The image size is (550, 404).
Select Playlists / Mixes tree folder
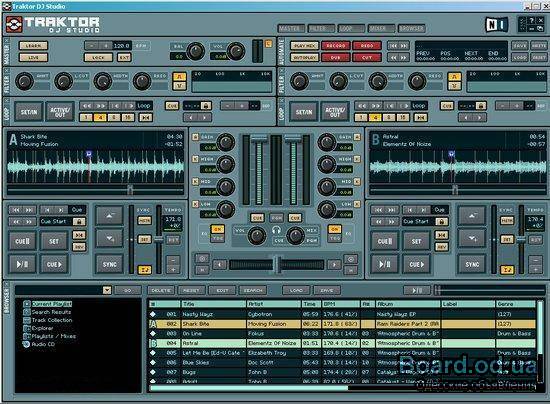click(54, 336)
